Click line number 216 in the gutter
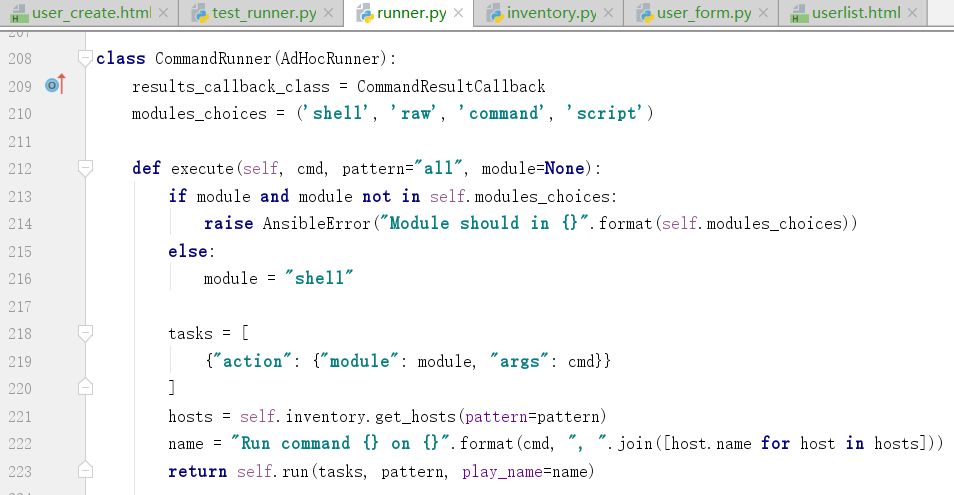The height and width of the screenshot is (495, 954). tap(20, 279)
